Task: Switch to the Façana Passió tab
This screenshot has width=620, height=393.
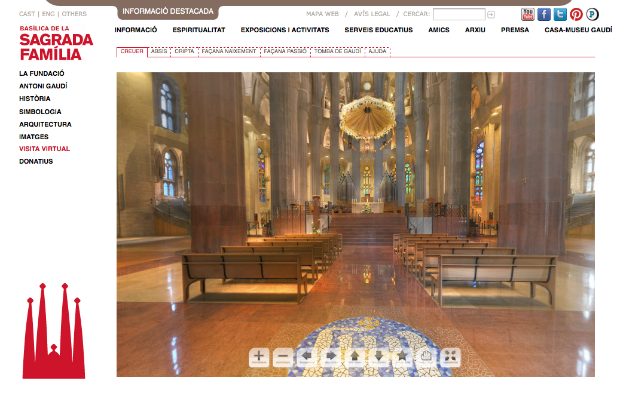Action: click(x=285, y=51)
